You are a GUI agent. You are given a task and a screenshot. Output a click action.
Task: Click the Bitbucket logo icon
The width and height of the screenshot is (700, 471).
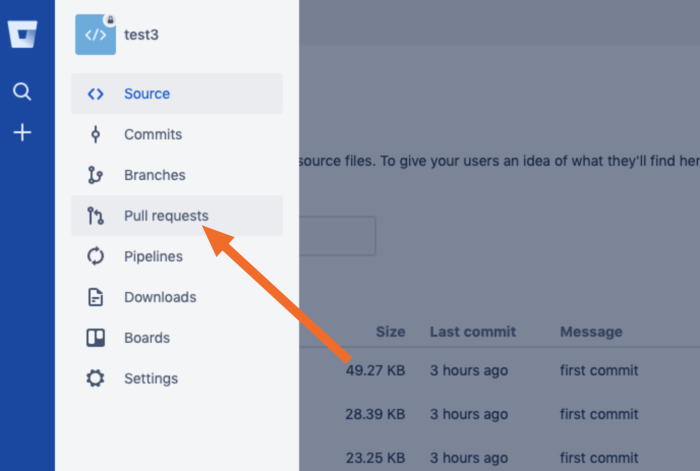[x=22, y=34]
